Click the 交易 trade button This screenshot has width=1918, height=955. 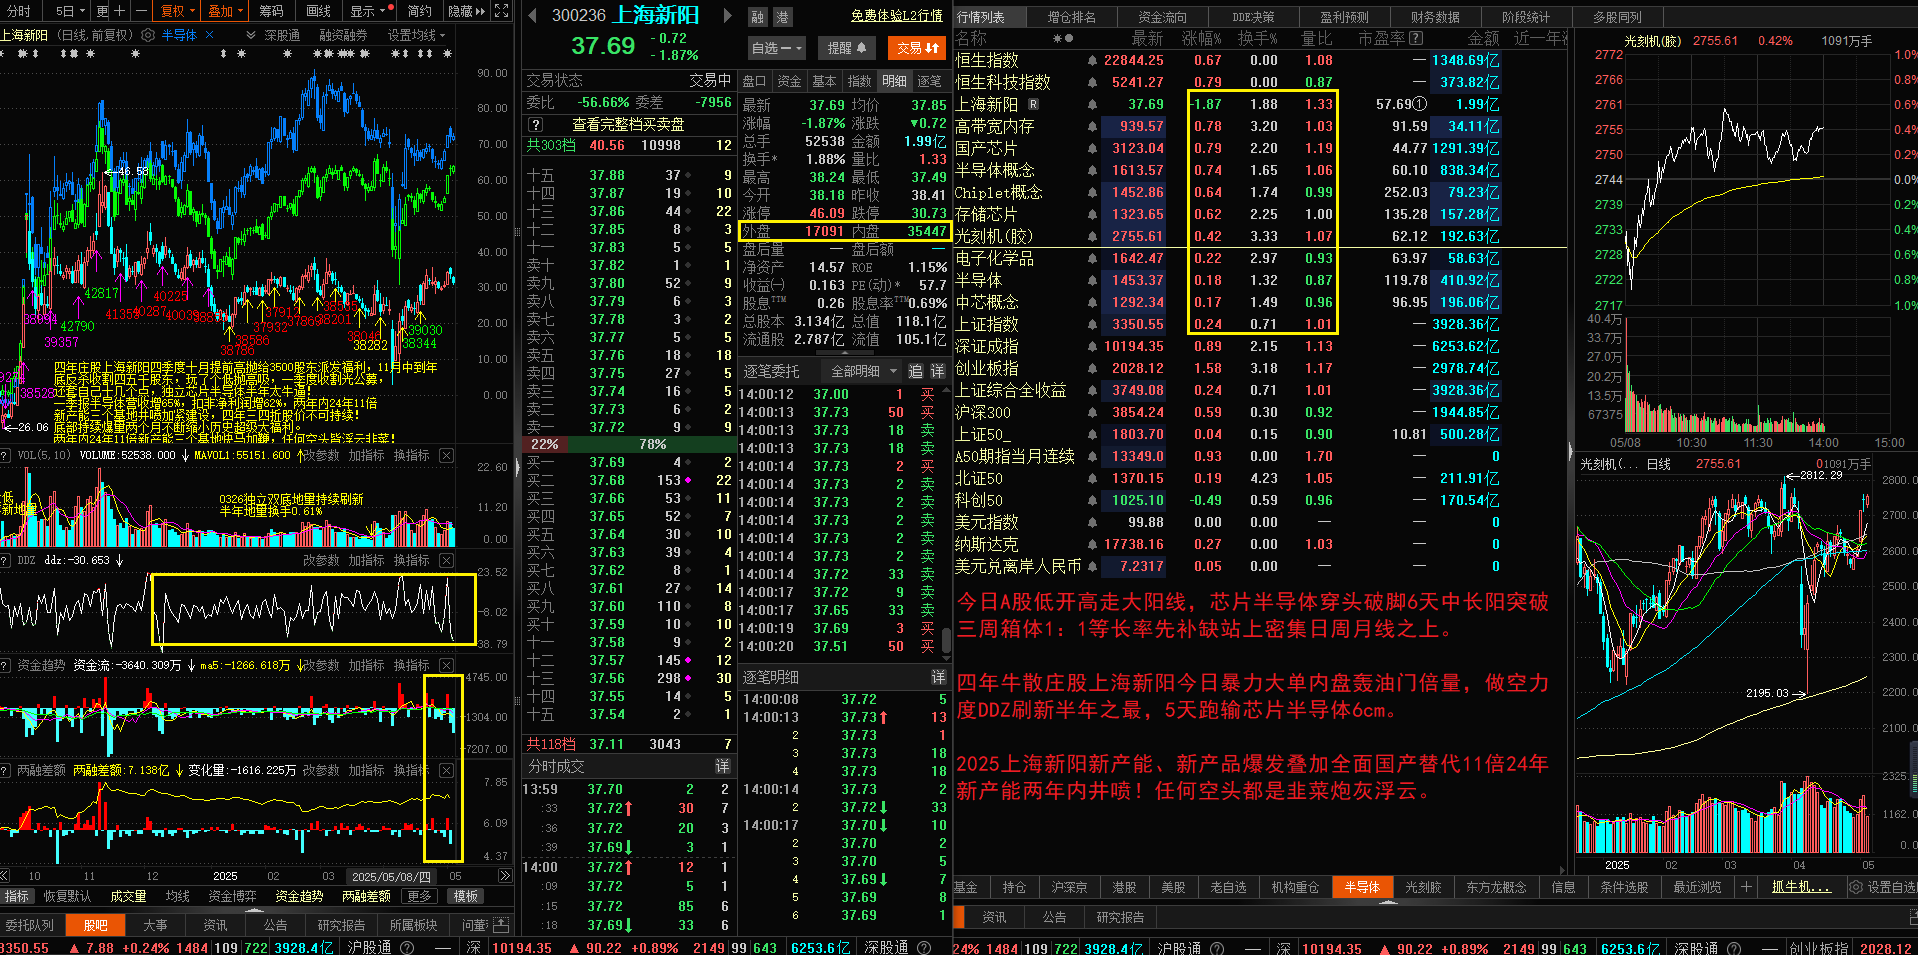click(917, 48)
